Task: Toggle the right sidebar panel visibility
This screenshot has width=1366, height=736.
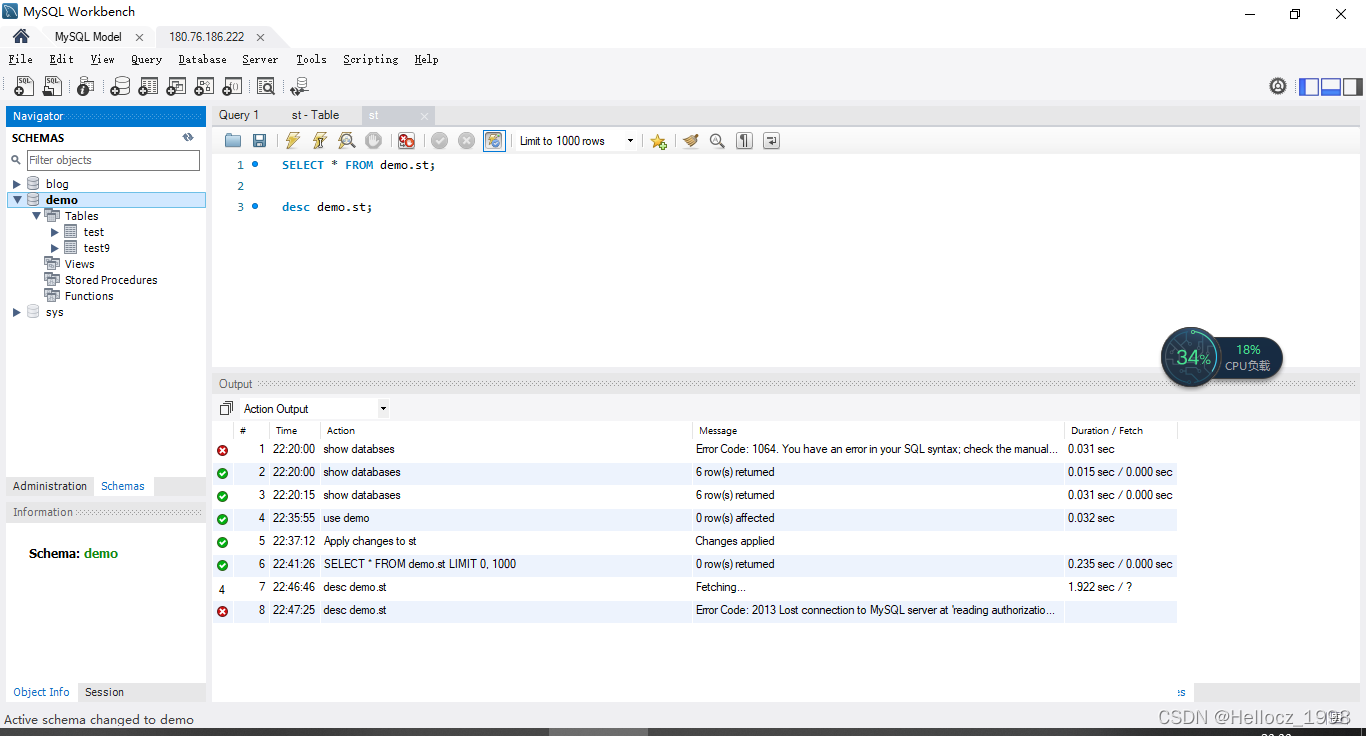Action: [x=1353, y=87]
